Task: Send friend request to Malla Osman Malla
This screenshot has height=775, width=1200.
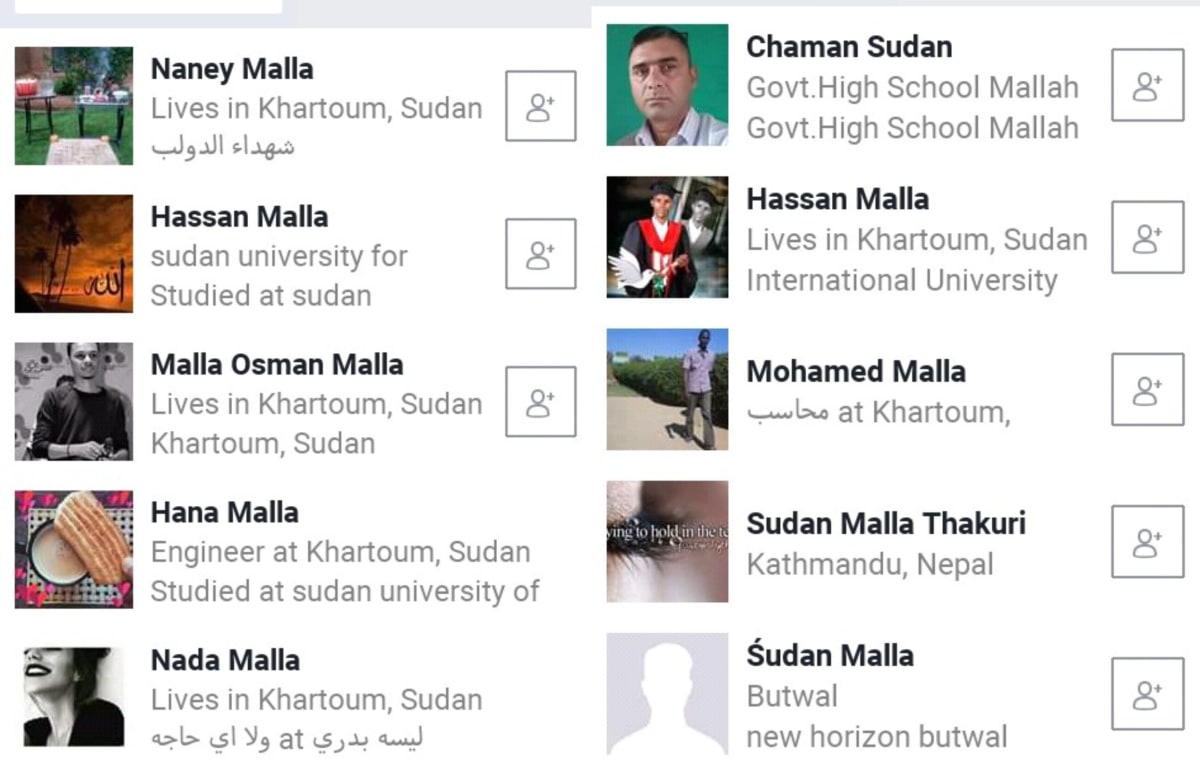Action: 541,402
